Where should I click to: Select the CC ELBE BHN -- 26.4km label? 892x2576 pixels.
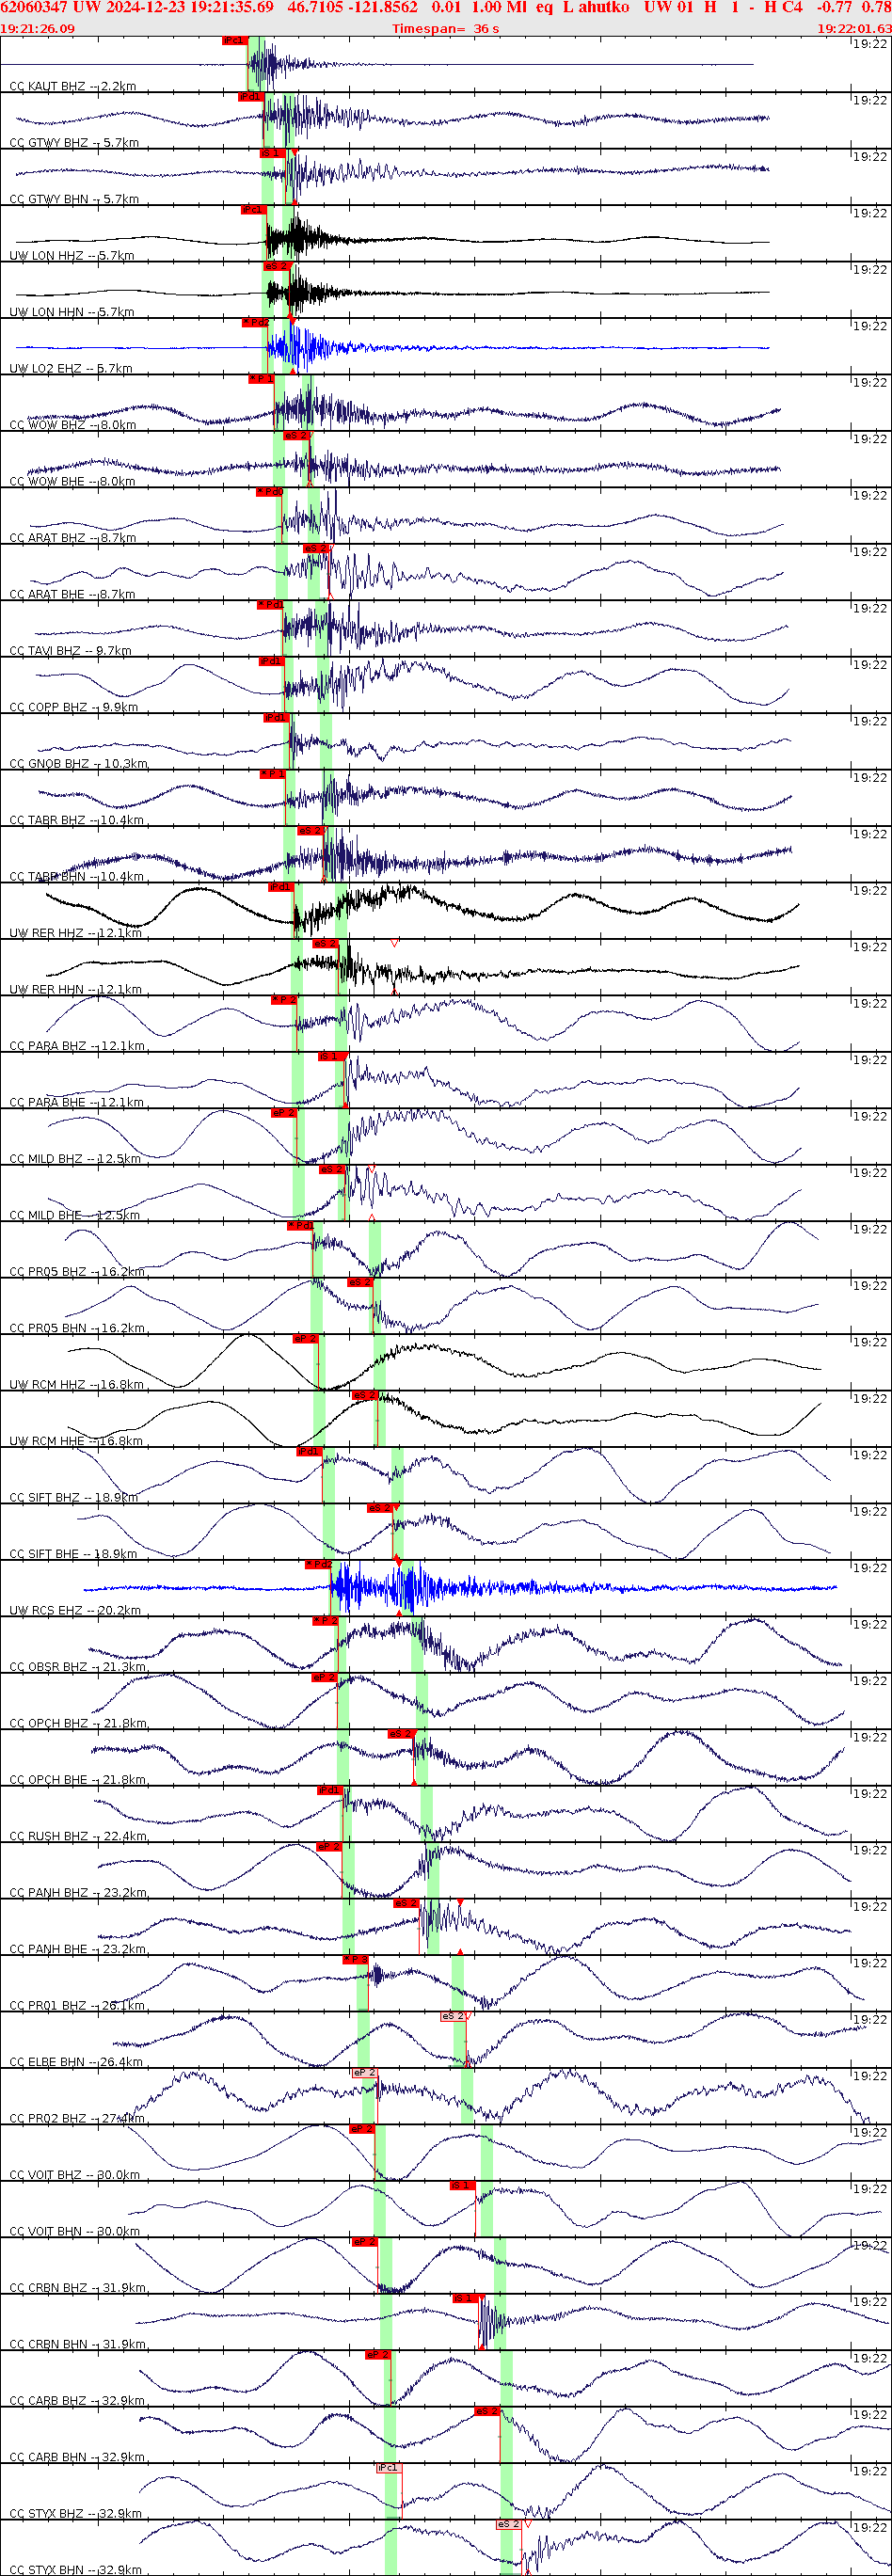78,2062
